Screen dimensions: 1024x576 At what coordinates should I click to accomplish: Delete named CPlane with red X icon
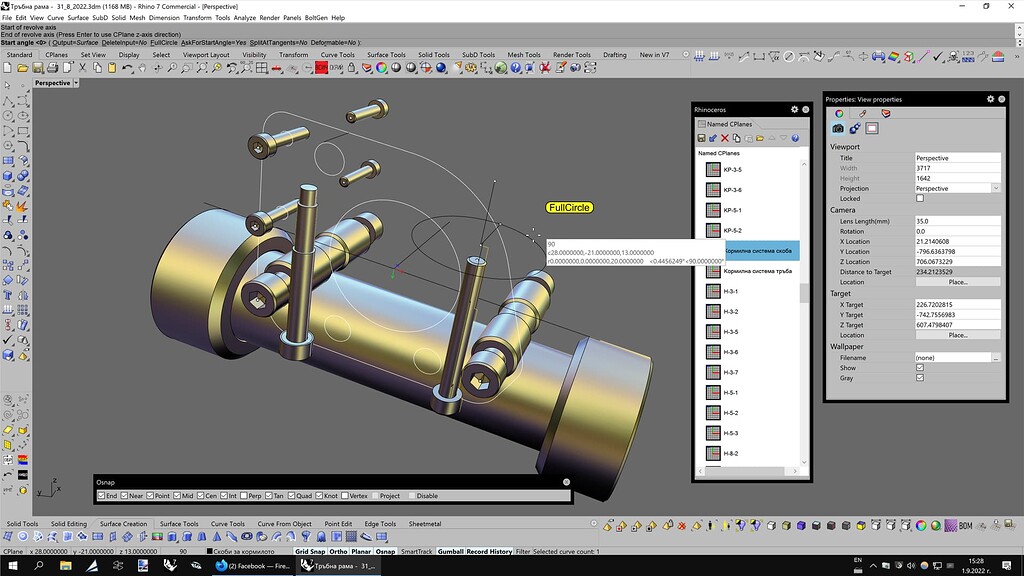point(725,138)
